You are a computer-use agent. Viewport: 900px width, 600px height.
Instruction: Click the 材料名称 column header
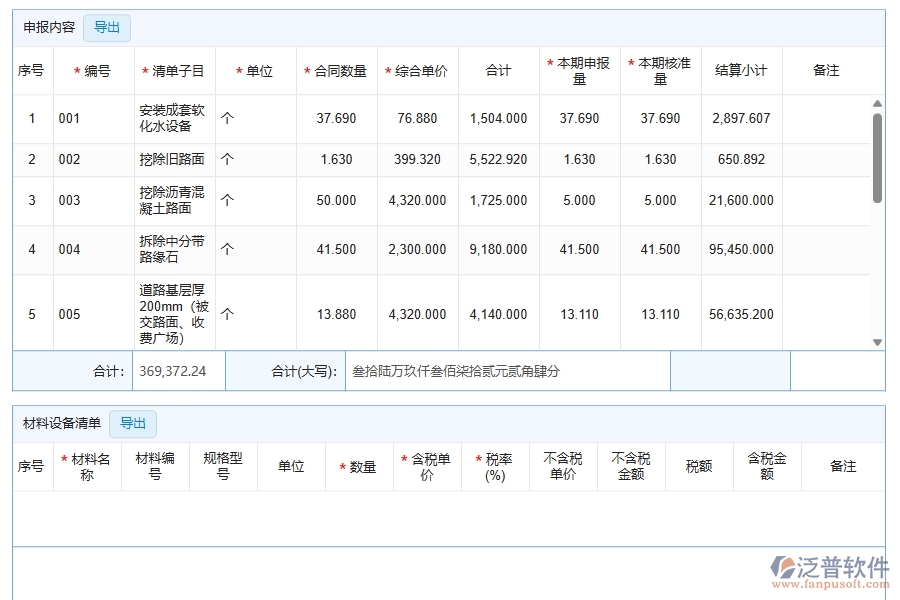88,466
